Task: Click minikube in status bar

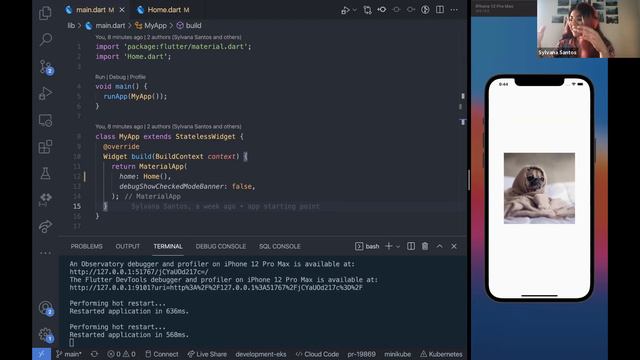Action: click(398, 354)
